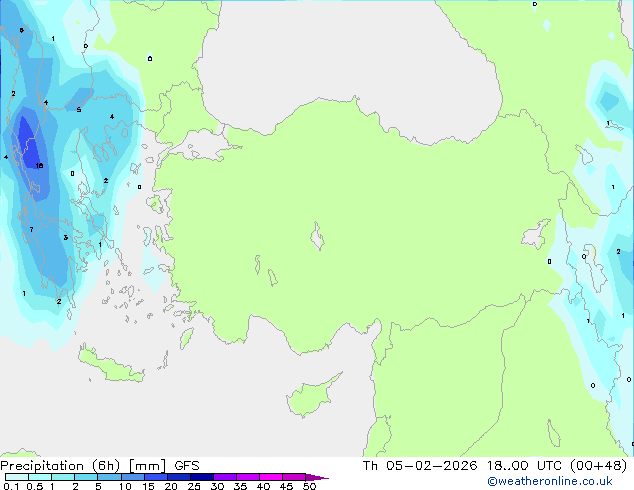Click the above-50 arrow tip of legend

(317, 477)
